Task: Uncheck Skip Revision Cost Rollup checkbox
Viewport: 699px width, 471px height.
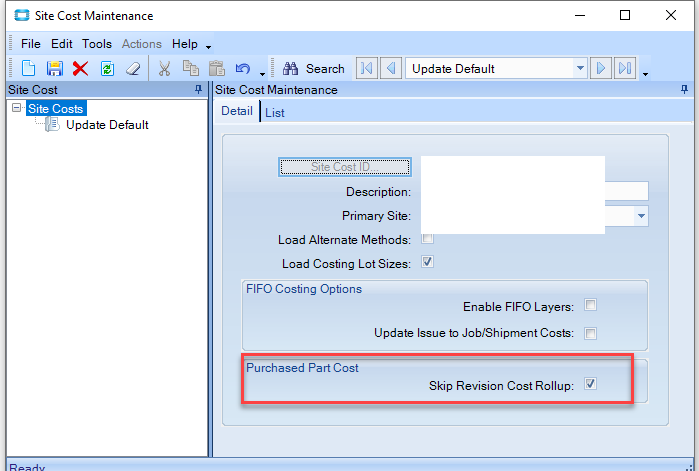Action: click(x=590, y=384)
